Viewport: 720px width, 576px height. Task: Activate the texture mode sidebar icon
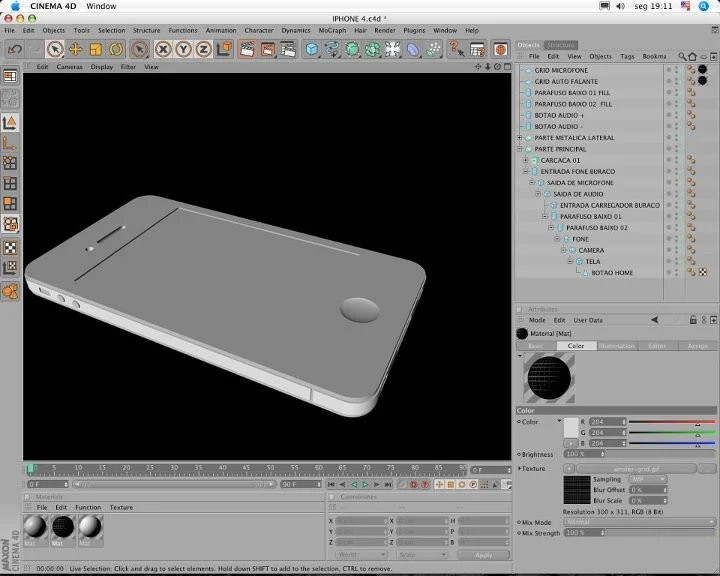(x=10, y=248)
